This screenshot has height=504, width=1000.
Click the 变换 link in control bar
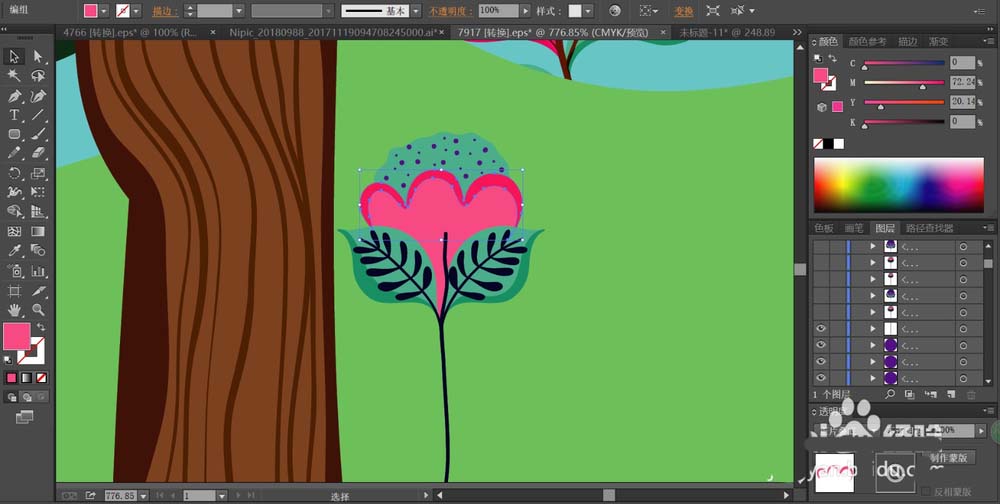pos(683,11)
